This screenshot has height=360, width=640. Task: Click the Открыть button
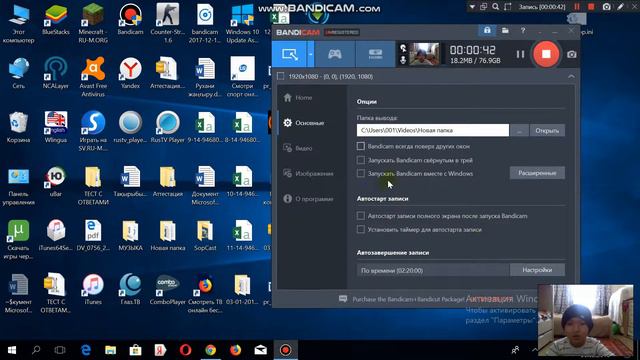pyautogui.click(x=547, y=131)
